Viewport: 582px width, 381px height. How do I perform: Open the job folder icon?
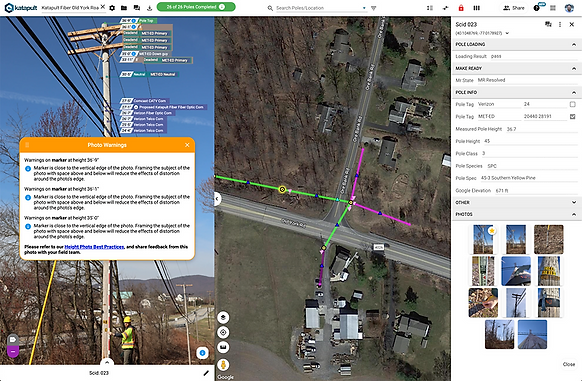pos(124,8)
